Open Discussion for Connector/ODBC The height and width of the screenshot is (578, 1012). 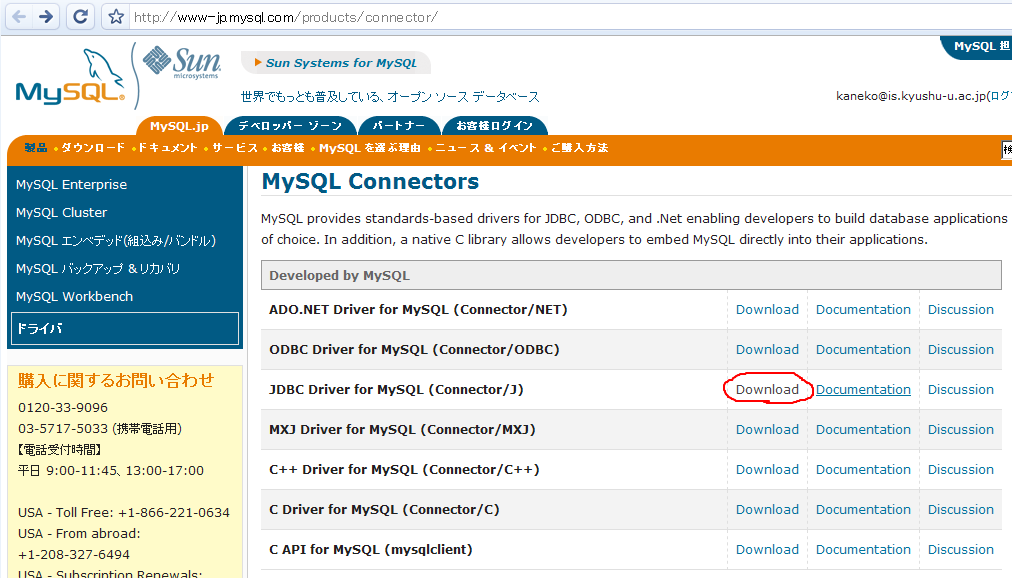coord(961,350)
